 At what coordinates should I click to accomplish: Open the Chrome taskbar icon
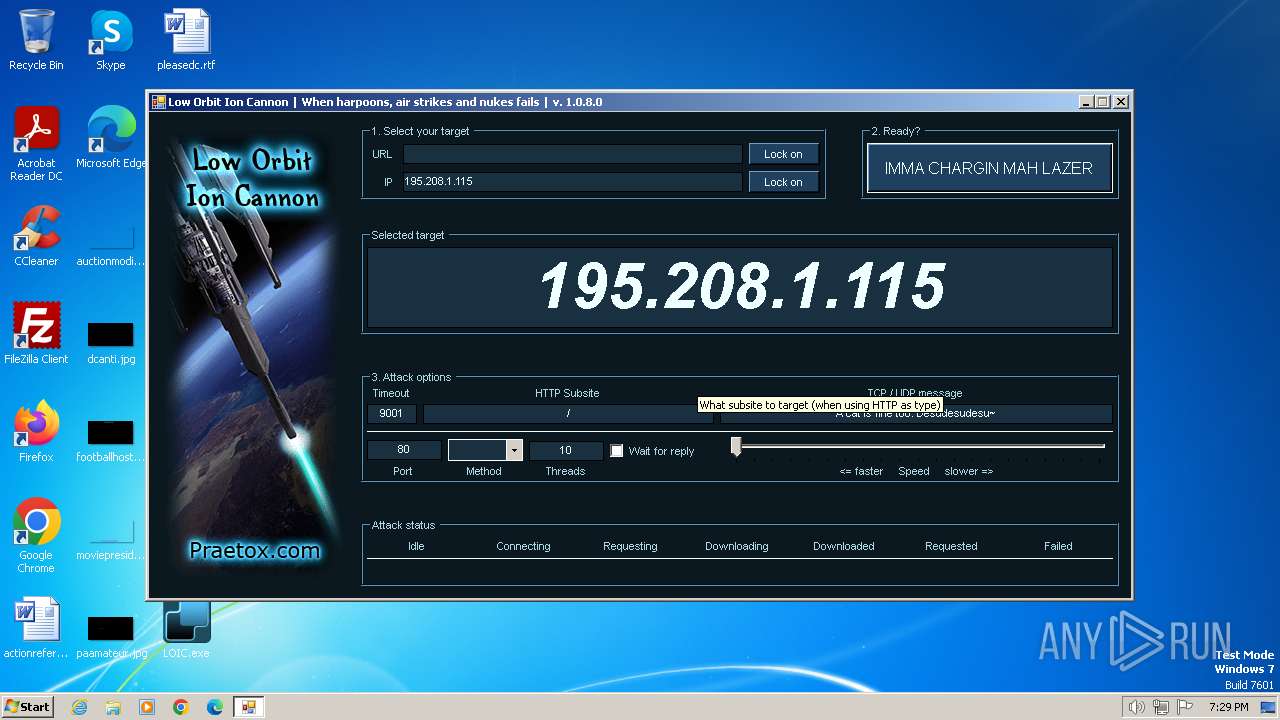click(x=181, y=707)
